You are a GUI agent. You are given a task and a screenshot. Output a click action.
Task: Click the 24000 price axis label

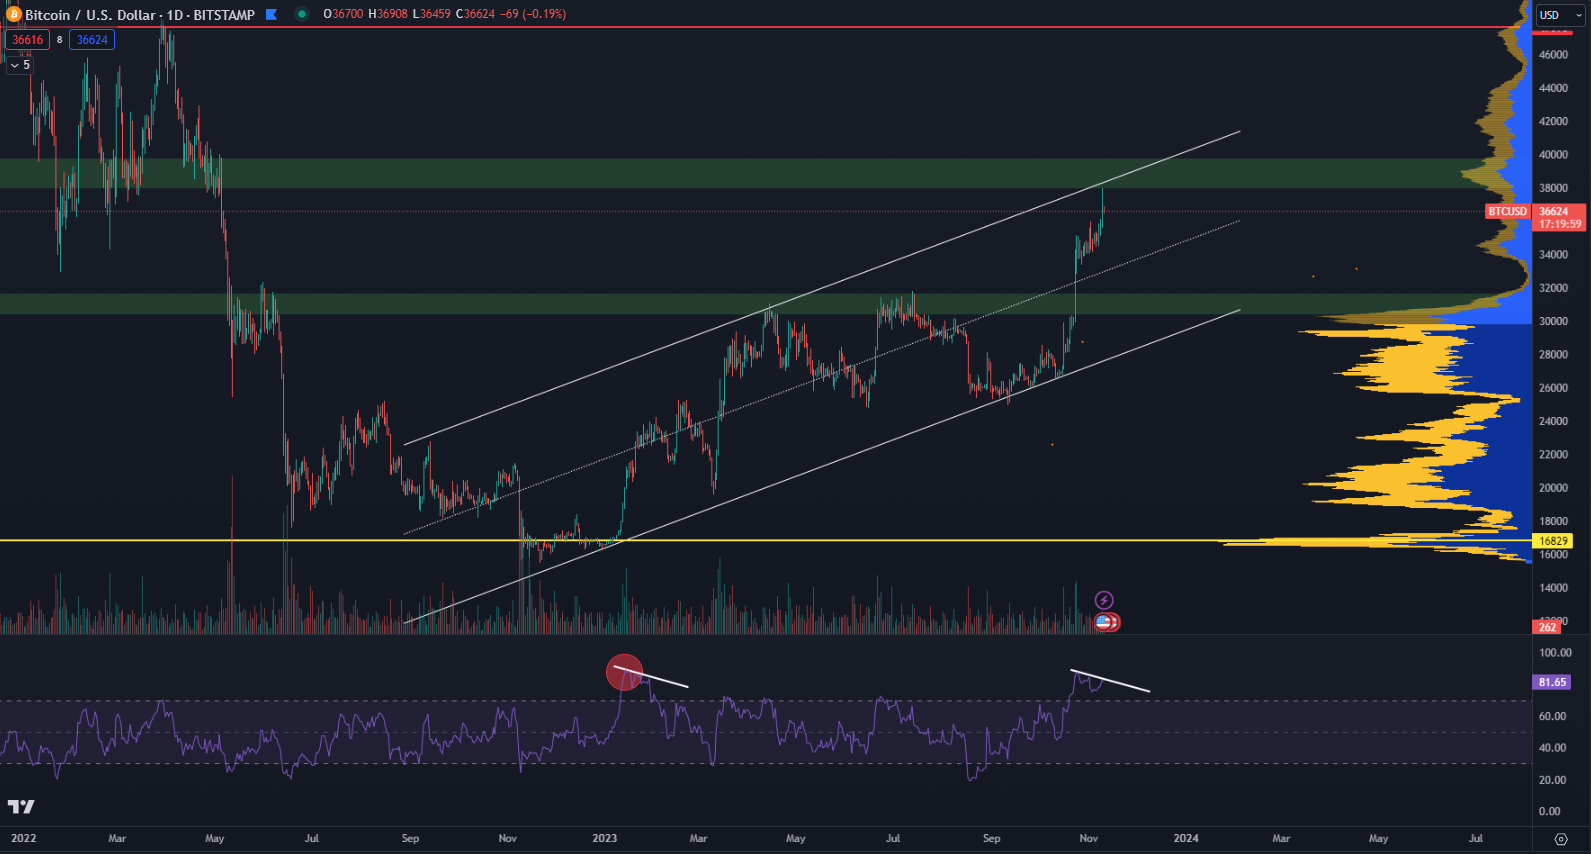click(1553, 421)
